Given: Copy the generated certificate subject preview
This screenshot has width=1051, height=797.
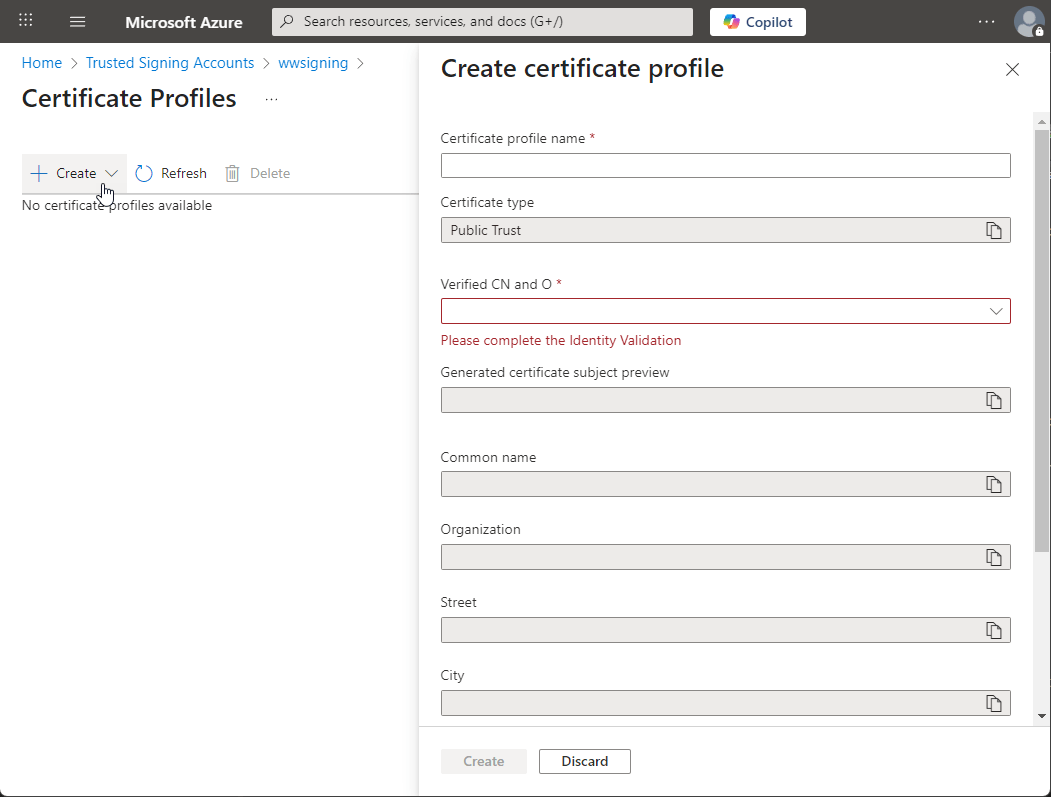Looking at the screenshot, I should (994, 400).
